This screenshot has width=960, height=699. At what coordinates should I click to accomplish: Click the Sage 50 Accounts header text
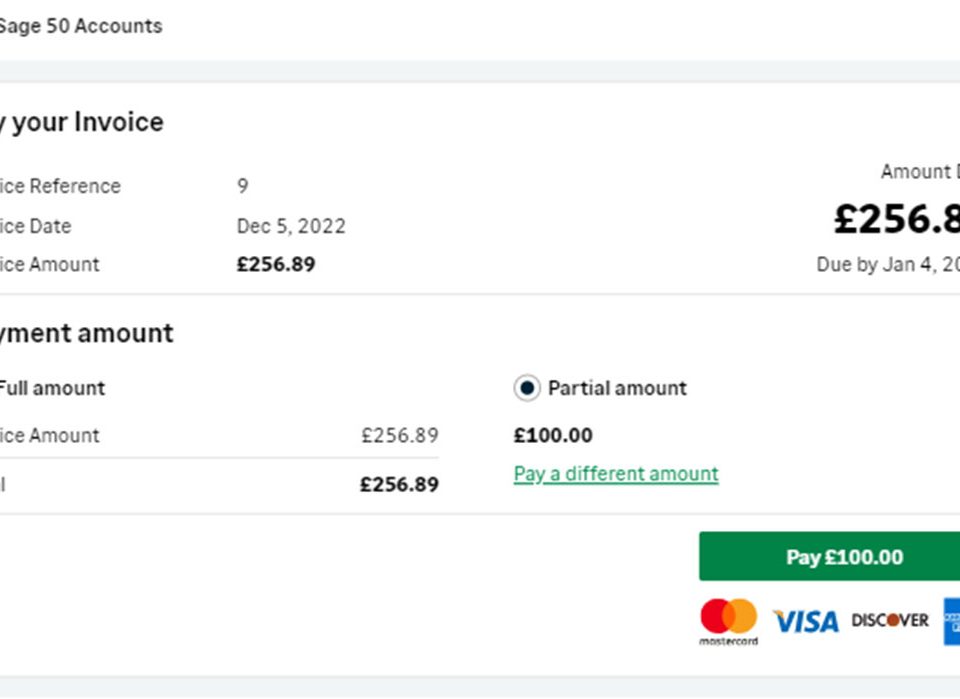81,26
